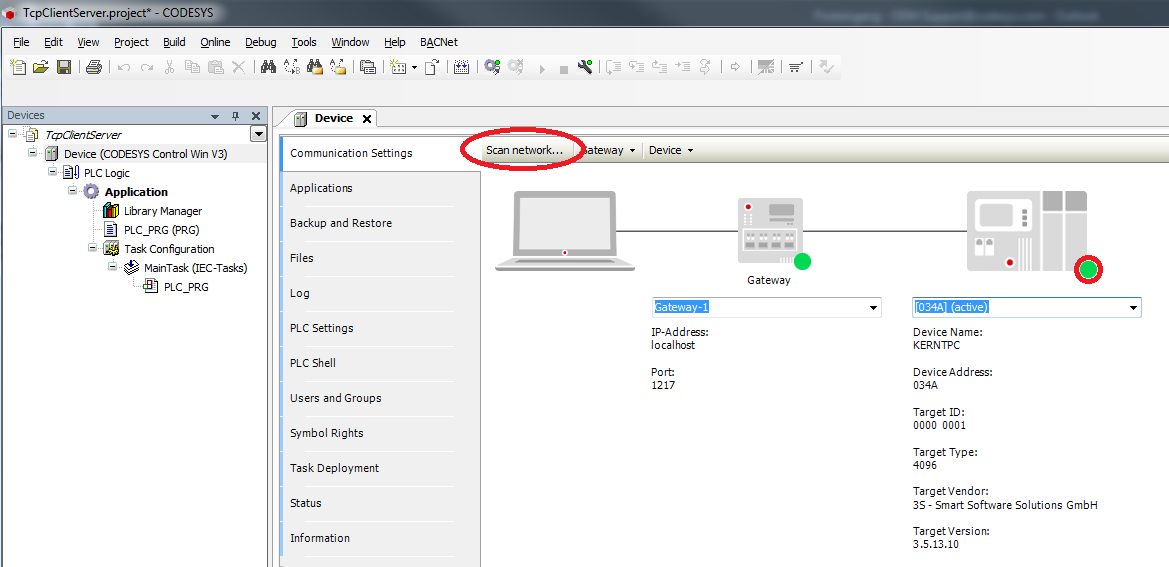1169x567 pixels.
Task: Click the Library Manager books icon
Action: click(111, 211)
